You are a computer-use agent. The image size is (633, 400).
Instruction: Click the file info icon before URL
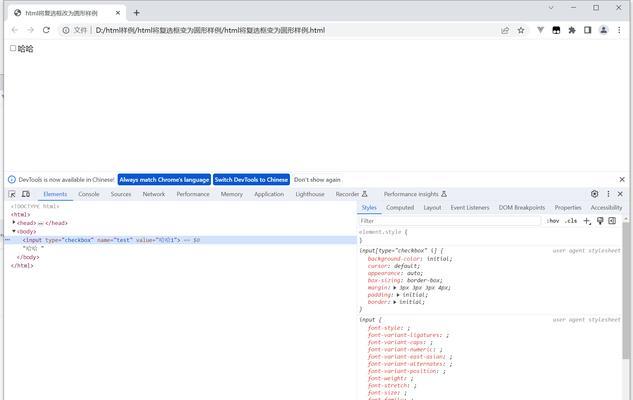tap(65, 30)
